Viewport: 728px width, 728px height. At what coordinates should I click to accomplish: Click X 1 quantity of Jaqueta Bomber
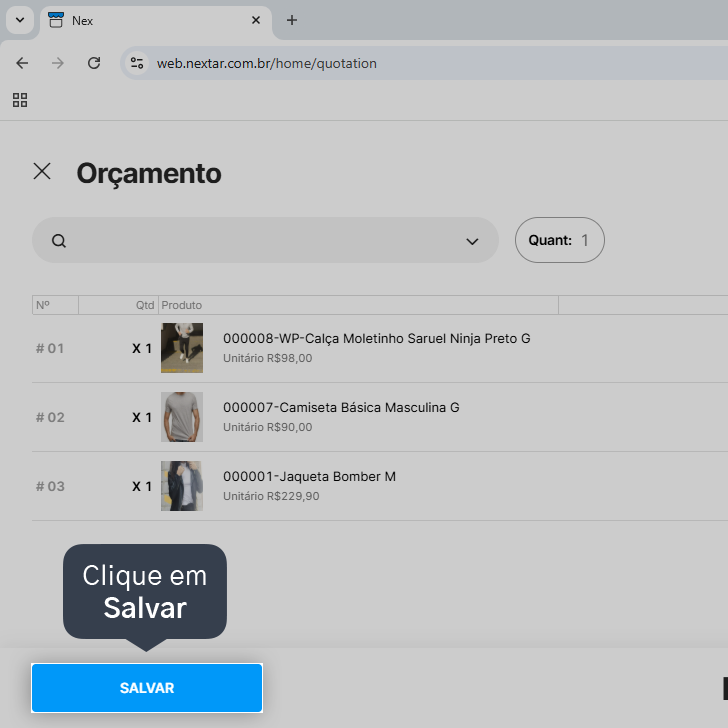tap(142, 486)
